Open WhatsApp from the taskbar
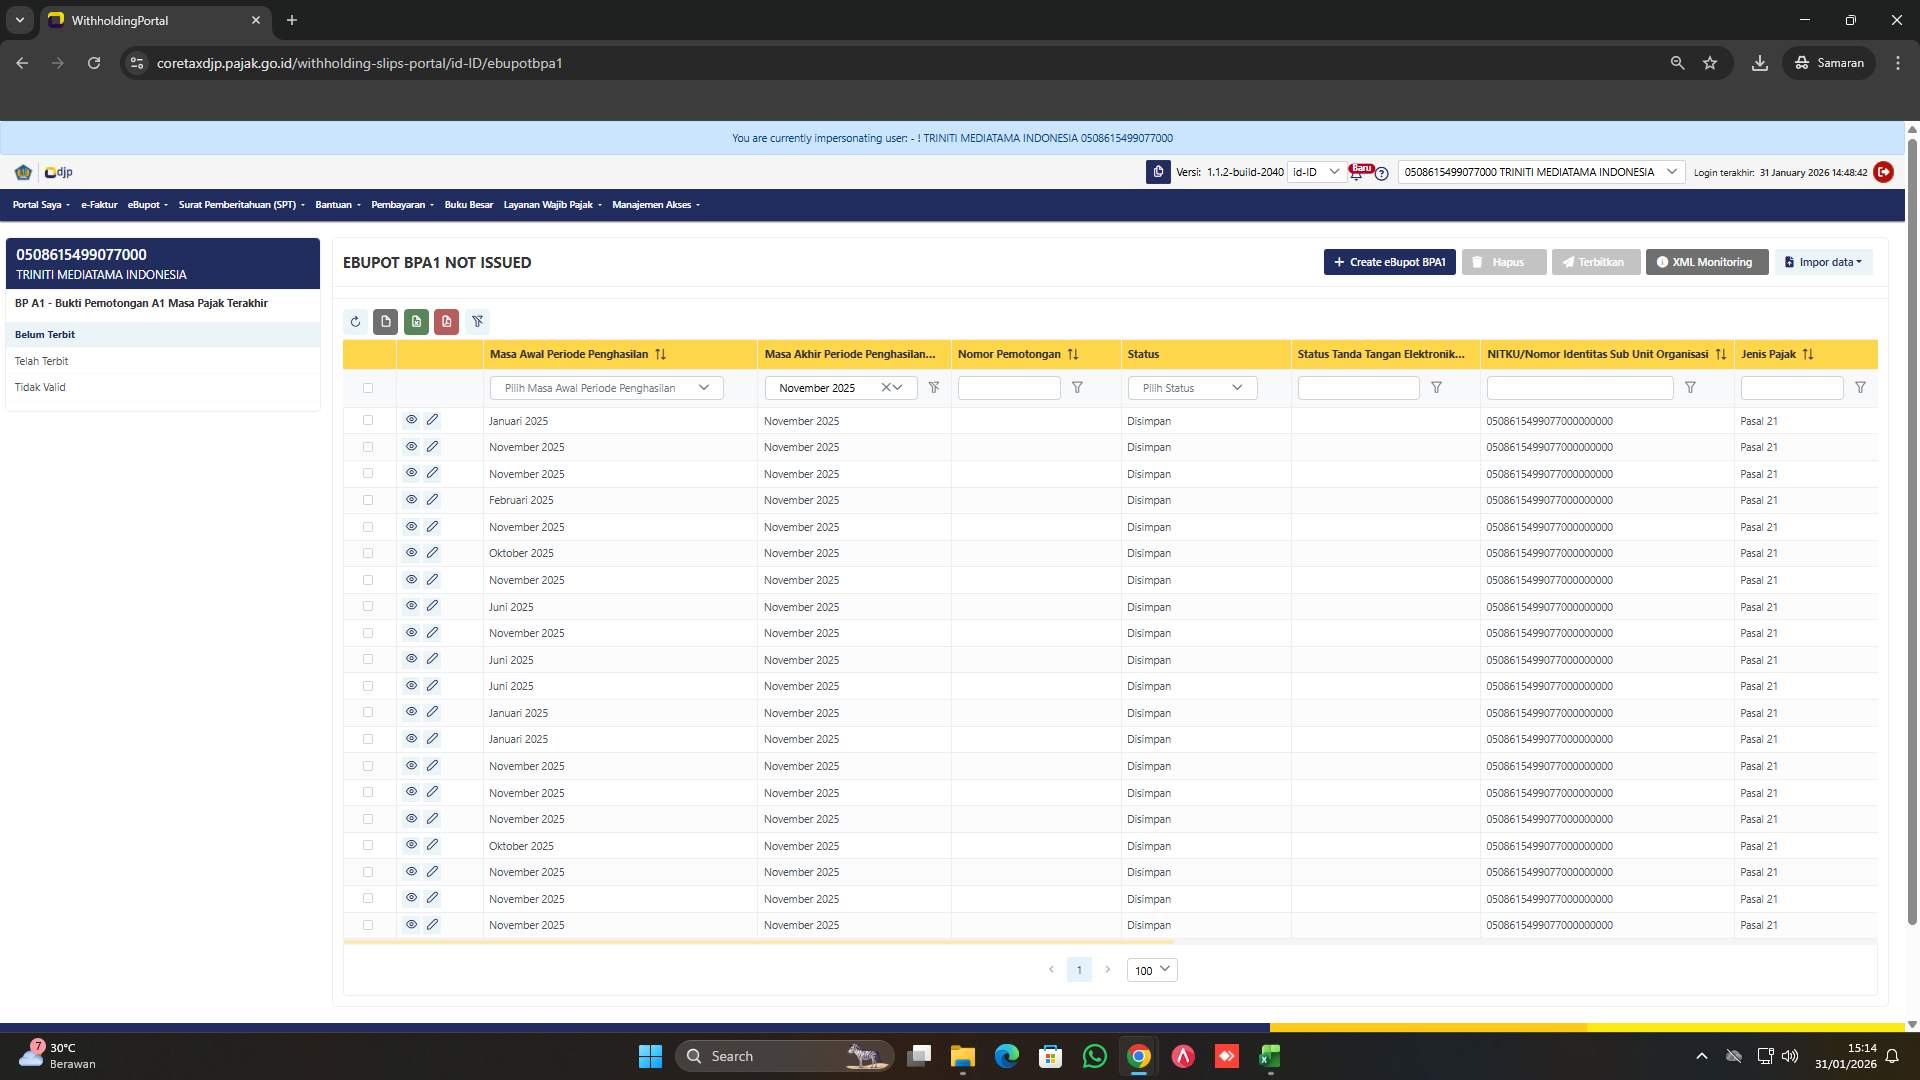Screen dimensions: 1920x1080 [x=1095, y=1056]
